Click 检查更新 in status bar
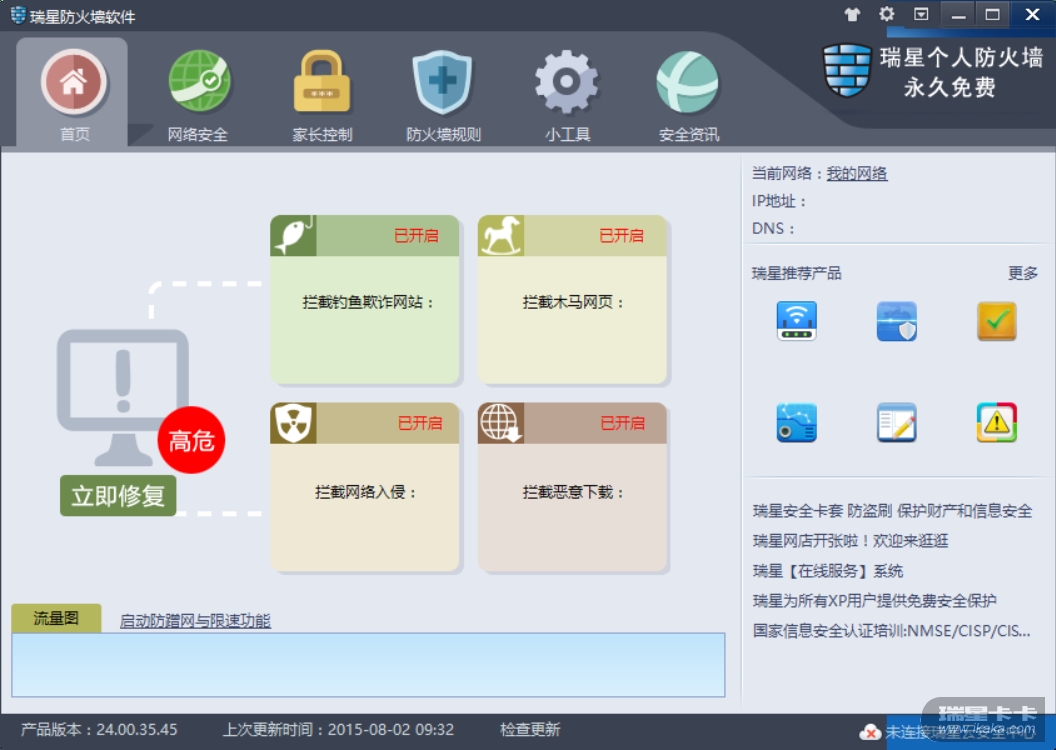 click(x=530, y=730)
